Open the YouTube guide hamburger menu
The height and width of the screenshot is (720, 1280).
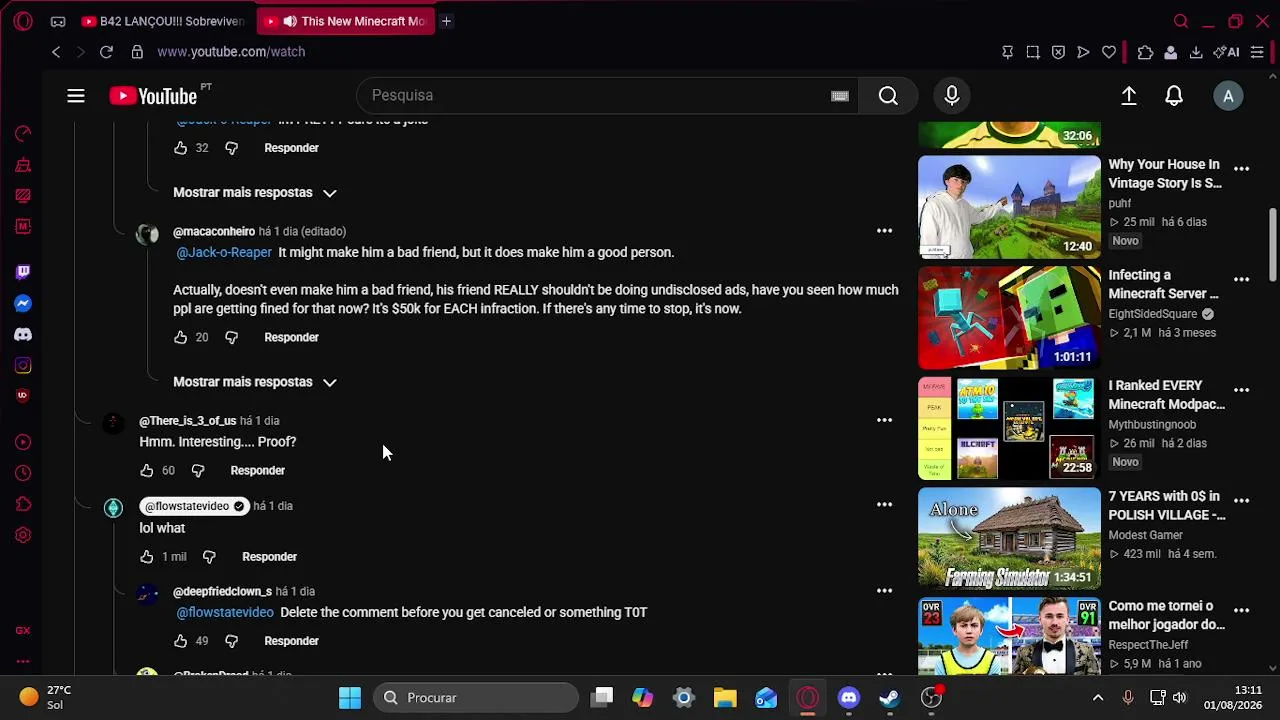coord(76,96)
